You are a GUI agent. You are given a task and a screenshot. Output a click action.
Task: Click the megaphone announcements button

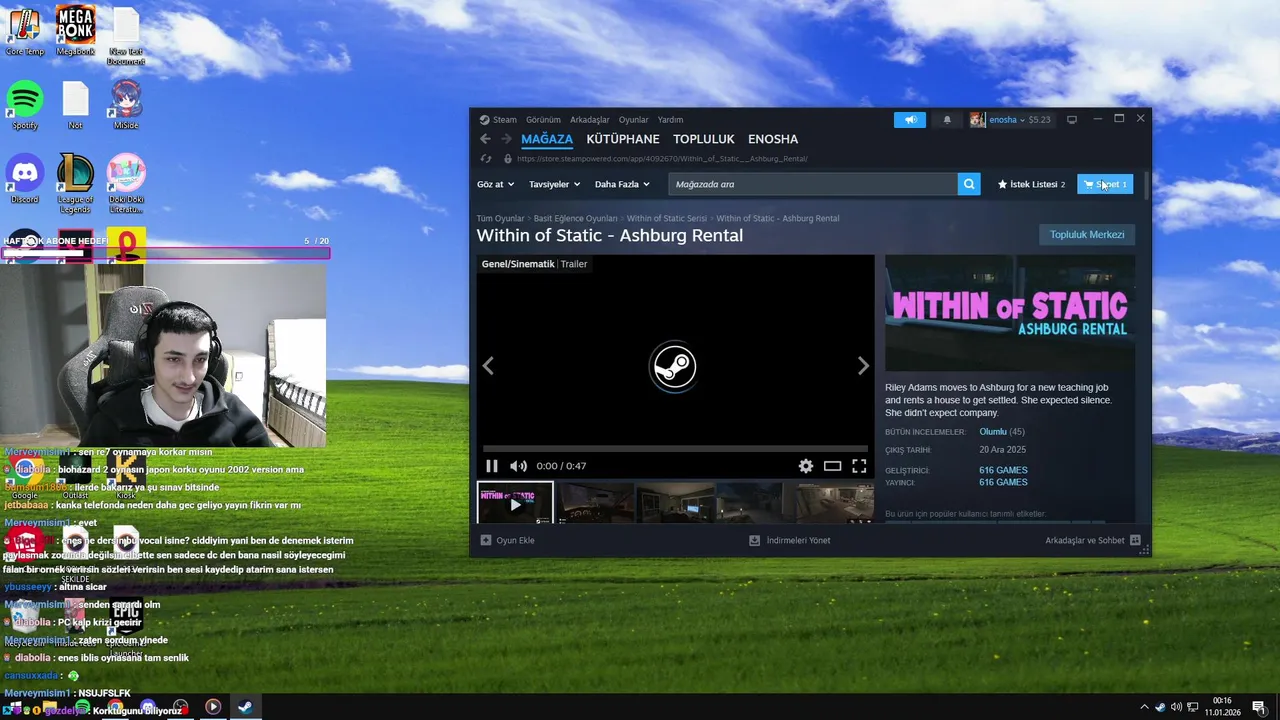[910, 120]
